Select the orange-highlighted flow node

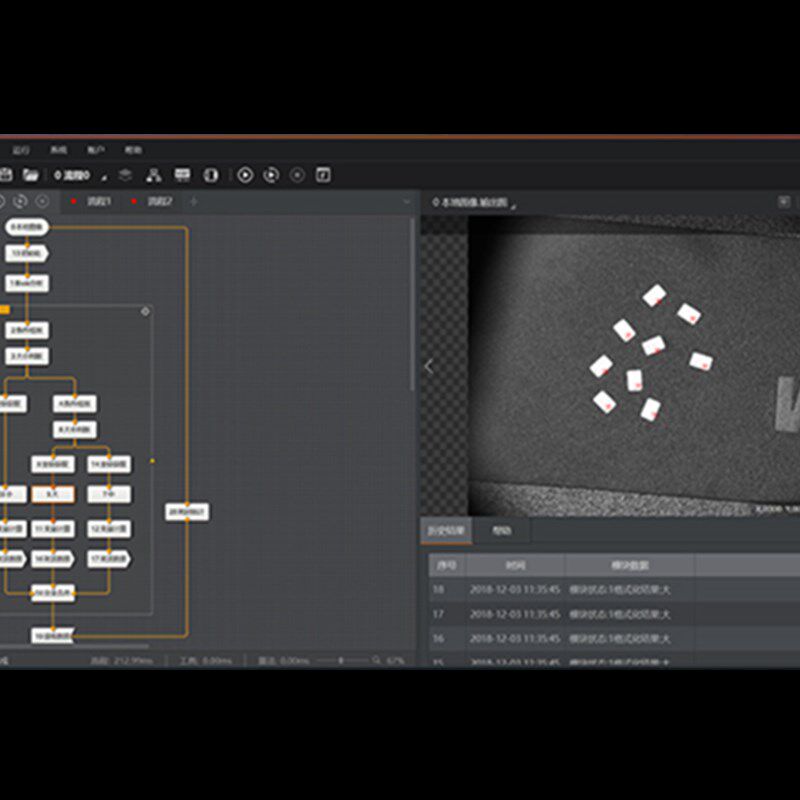pos(53,494)
